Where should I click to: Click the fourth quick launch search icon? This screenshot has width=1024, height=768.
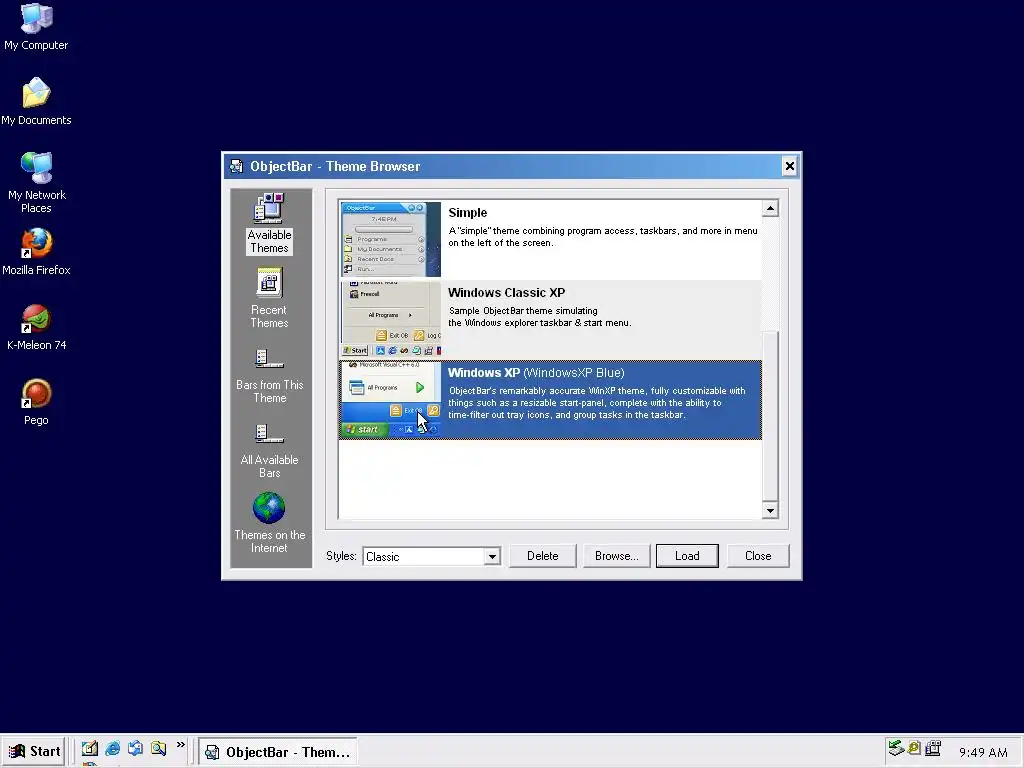coord(158,748)
